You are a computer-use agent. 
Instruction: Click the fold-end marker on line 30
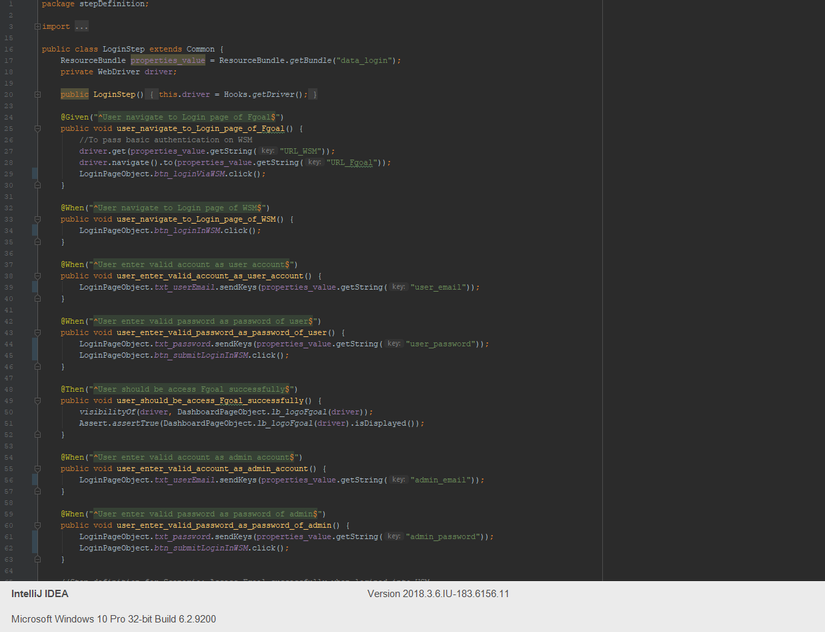click(37, 185)
